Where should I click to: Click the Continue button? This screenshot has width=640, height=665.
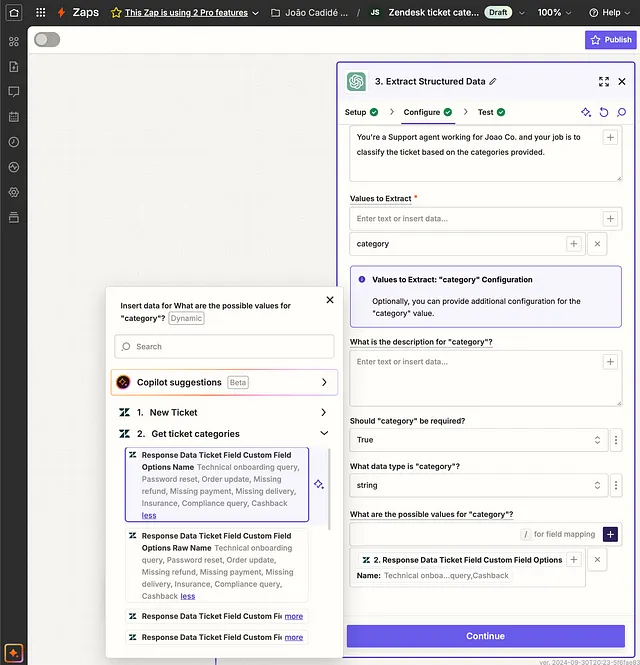pos(486,636)
